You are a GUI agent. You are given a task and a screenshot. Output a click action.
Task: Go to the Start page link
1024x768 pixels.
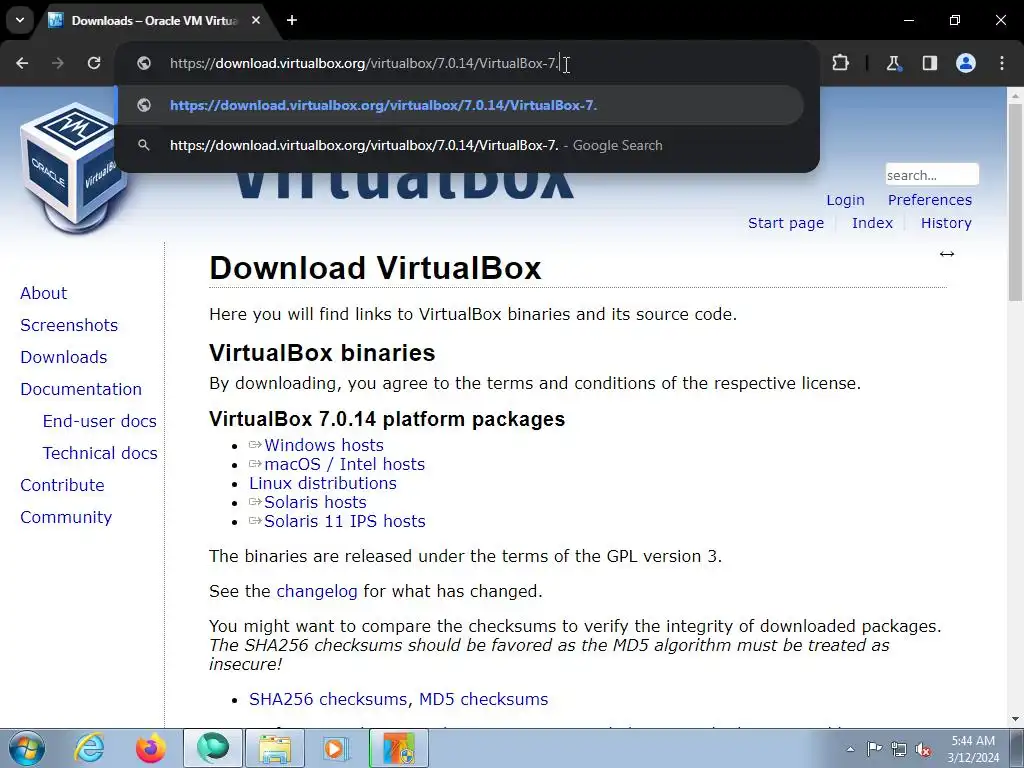click(786, 223)
